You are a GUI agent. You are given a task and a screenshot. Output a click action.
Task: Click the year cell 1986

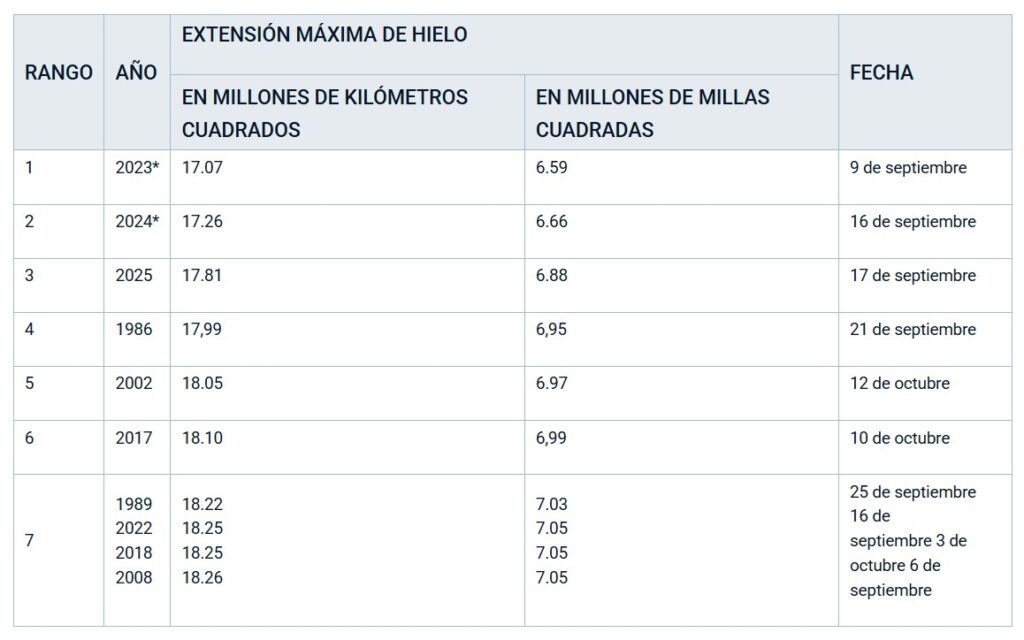(134, 329)
